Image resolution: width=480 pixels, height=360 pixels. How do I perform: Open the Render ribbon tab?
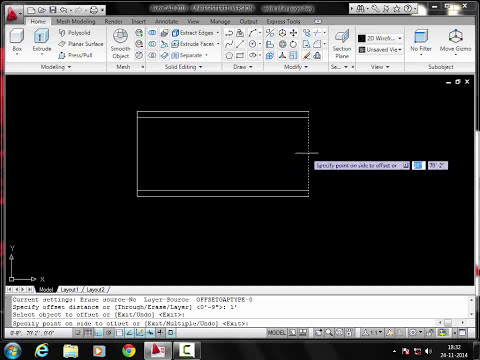(x=113, y=21)
